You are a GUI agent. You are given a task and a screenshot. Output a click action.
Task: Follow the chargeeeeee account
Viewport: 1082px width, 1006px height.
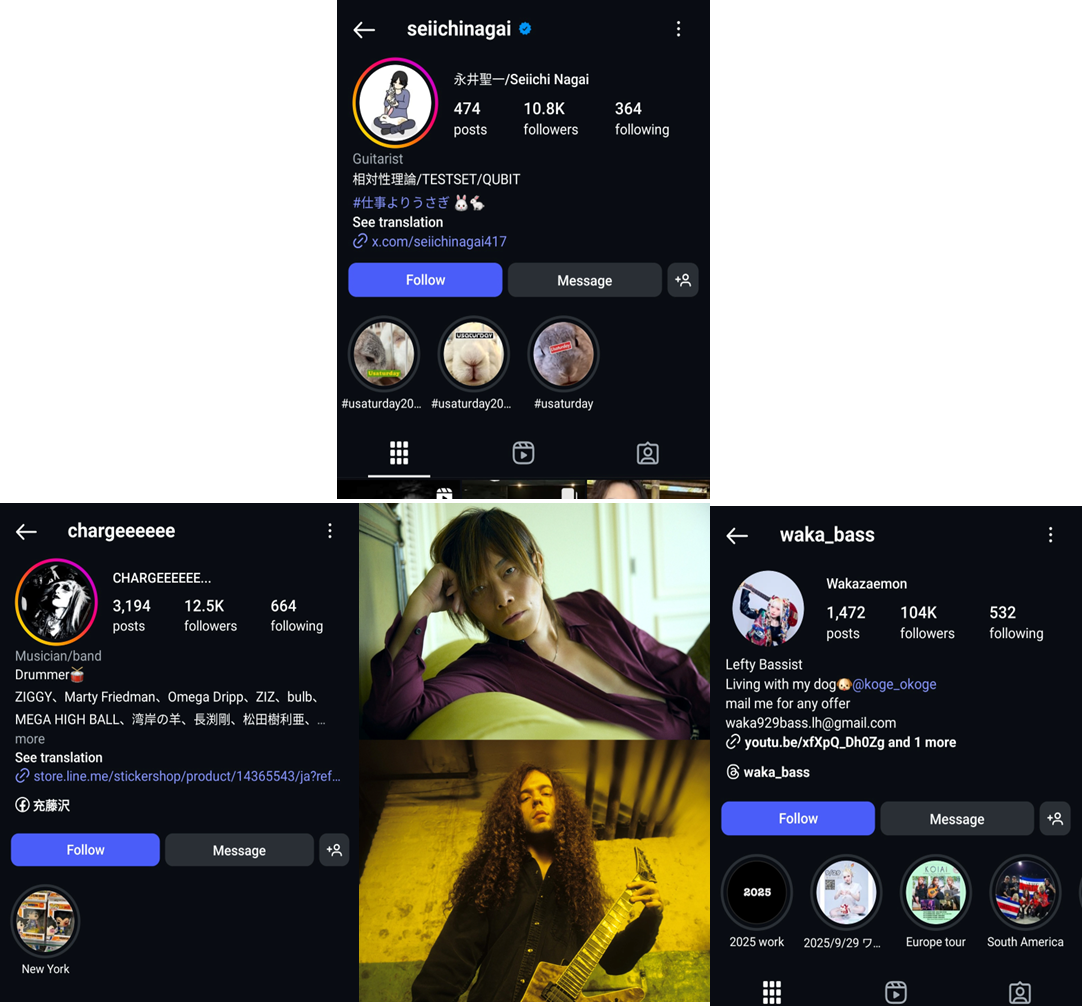point(86,850)
